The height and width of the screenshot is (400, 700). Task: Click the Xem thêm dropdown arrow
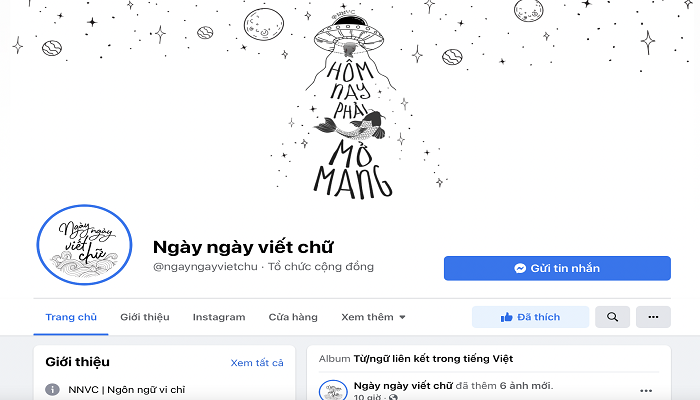[402, 317]
